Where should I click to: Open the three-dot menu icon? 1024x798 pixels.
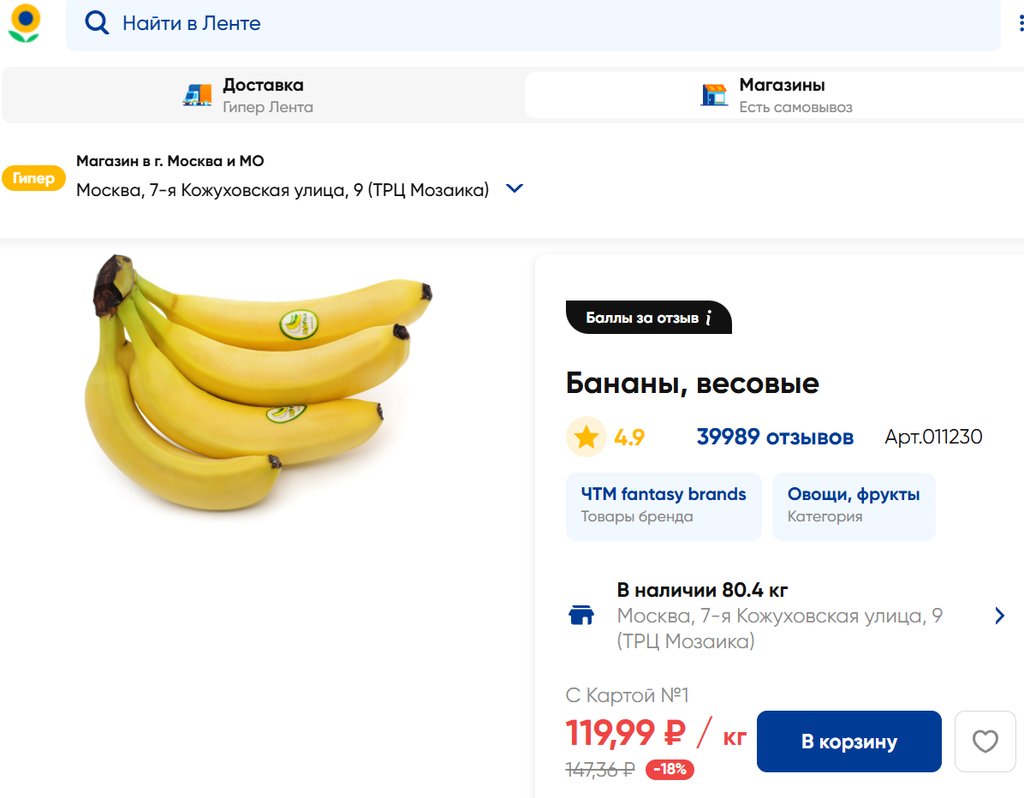[x=1020, y=23]
